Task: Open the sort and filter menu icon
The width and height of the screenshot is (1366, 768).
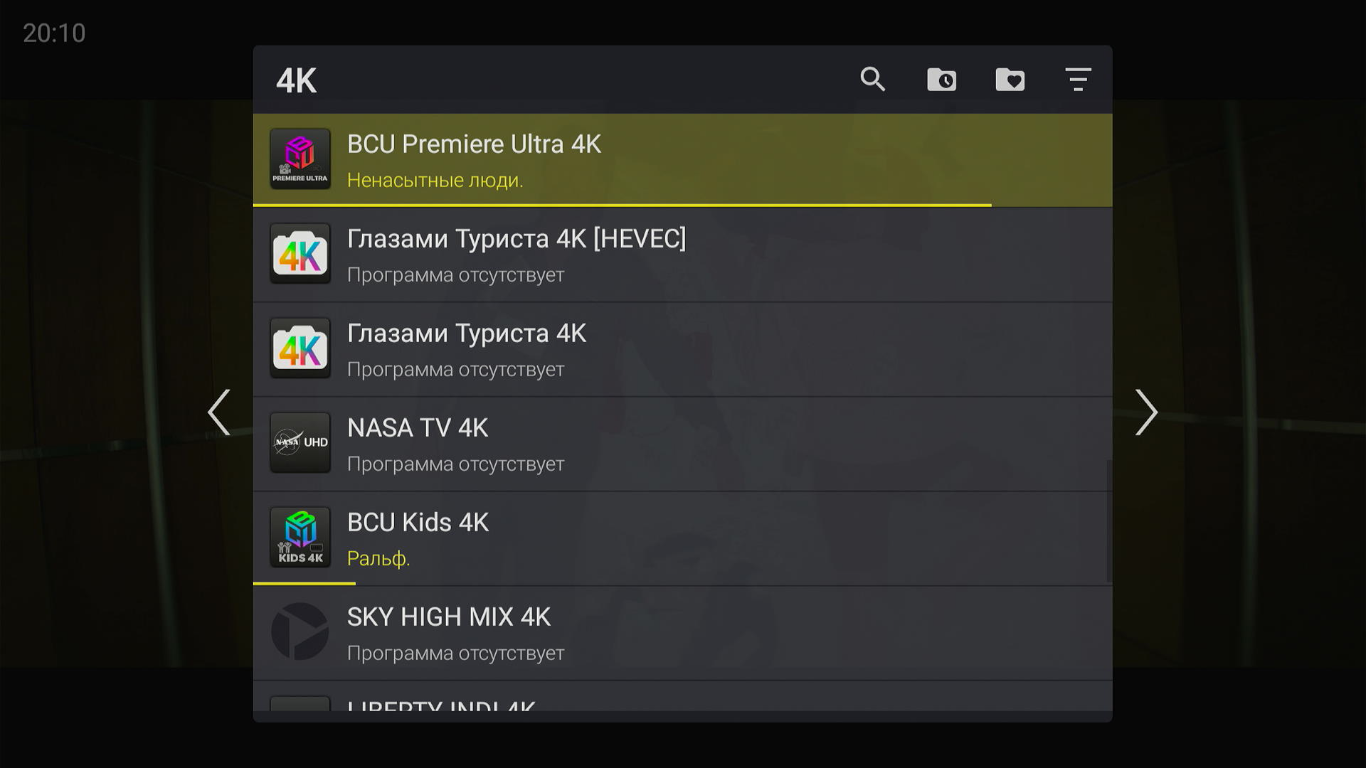Action: [1078, 80]
